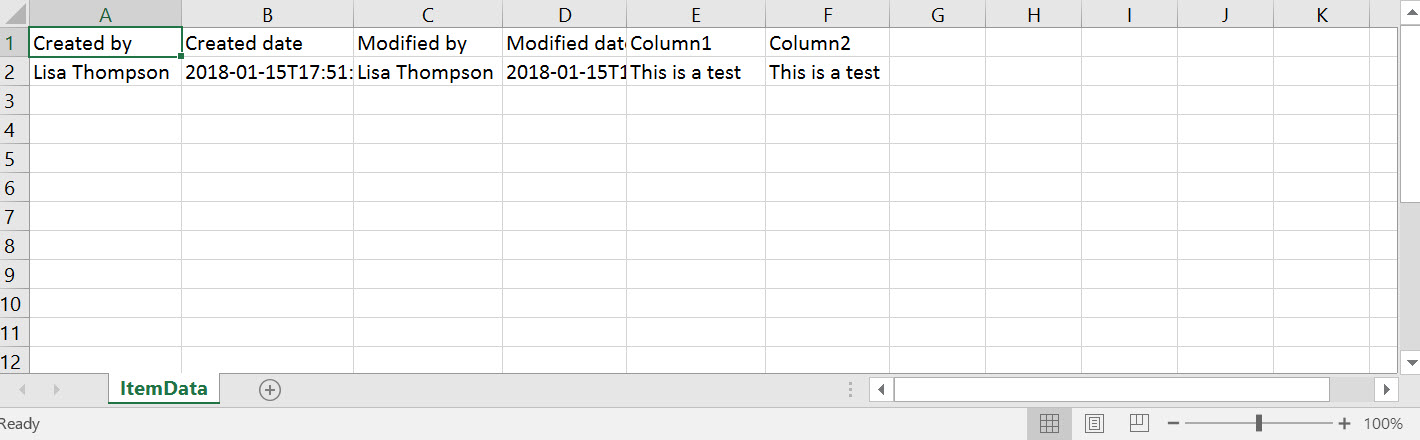Adjust the zoom slider handle

1258,424
